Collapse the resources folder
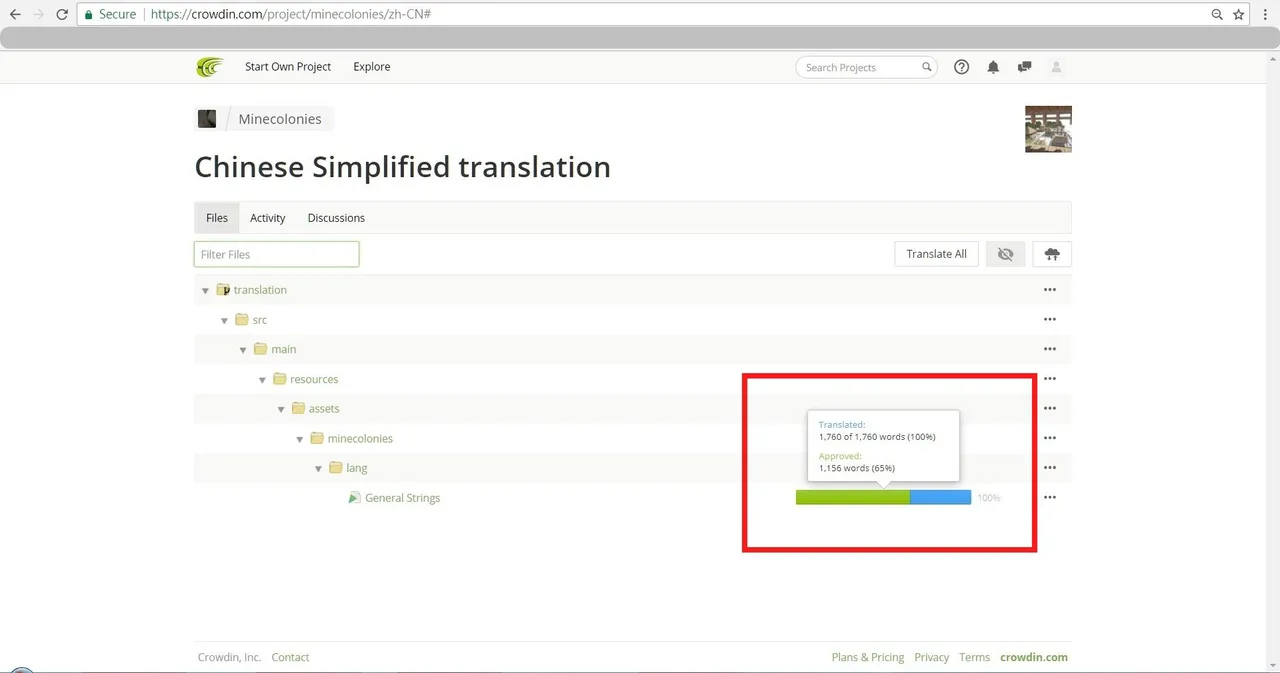 click(262, 380)
